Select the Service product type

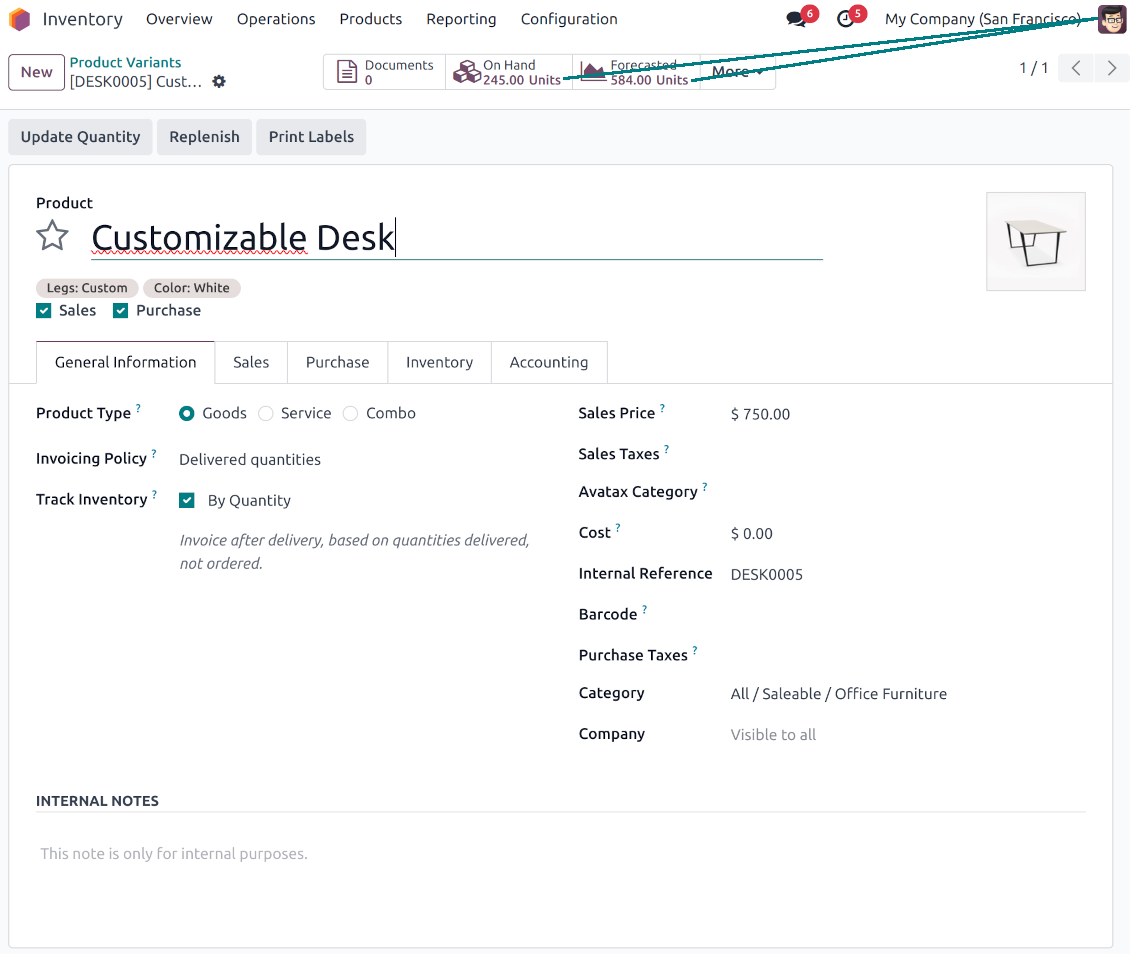click(x=266, y=414)
